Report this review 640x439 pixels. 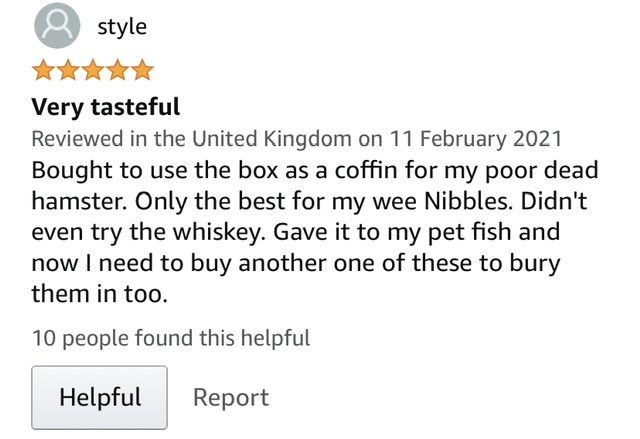(x=231, y=397)
